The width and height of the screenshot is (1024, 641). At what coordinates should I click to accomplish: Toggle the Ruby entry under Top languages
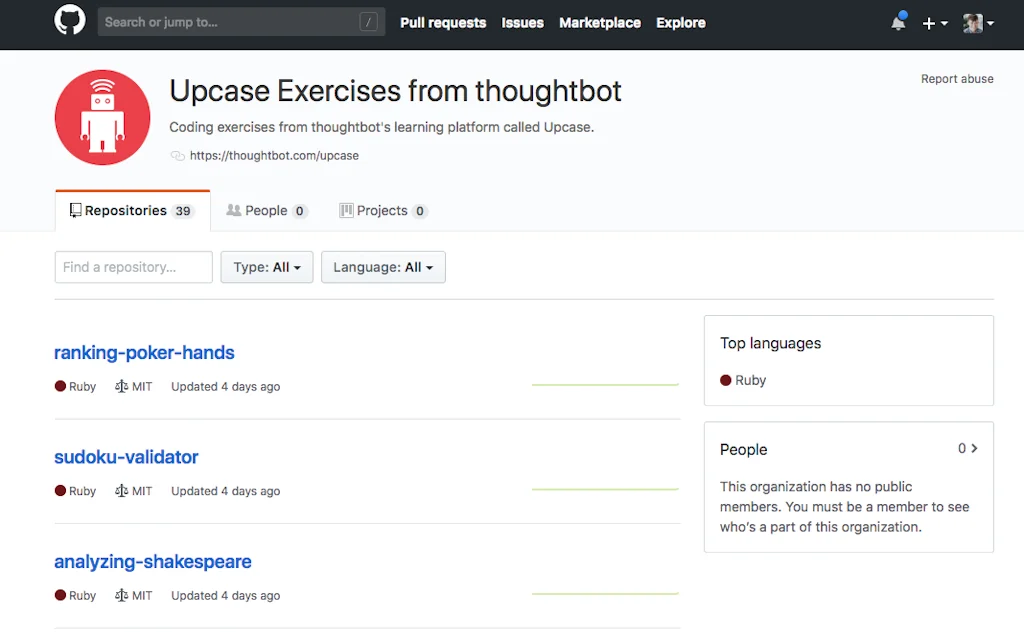(x=745, y=380)
